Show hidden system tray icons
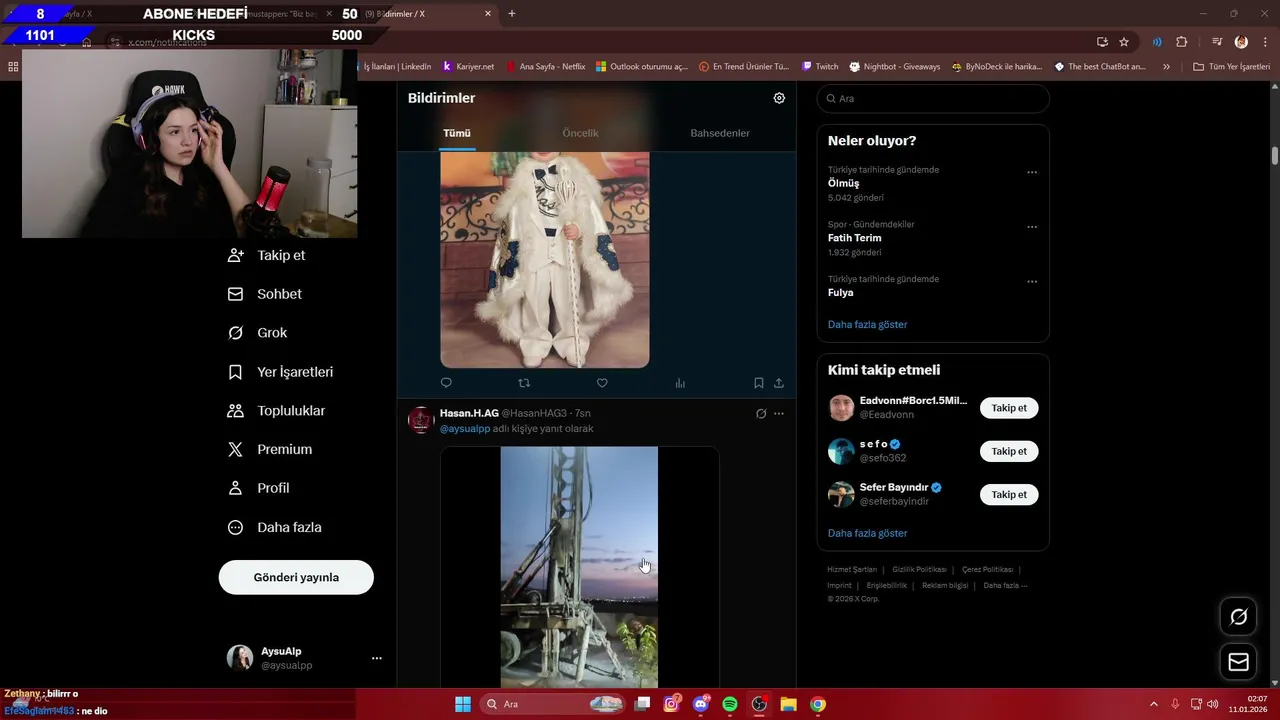 click(x=1153, y=704)
